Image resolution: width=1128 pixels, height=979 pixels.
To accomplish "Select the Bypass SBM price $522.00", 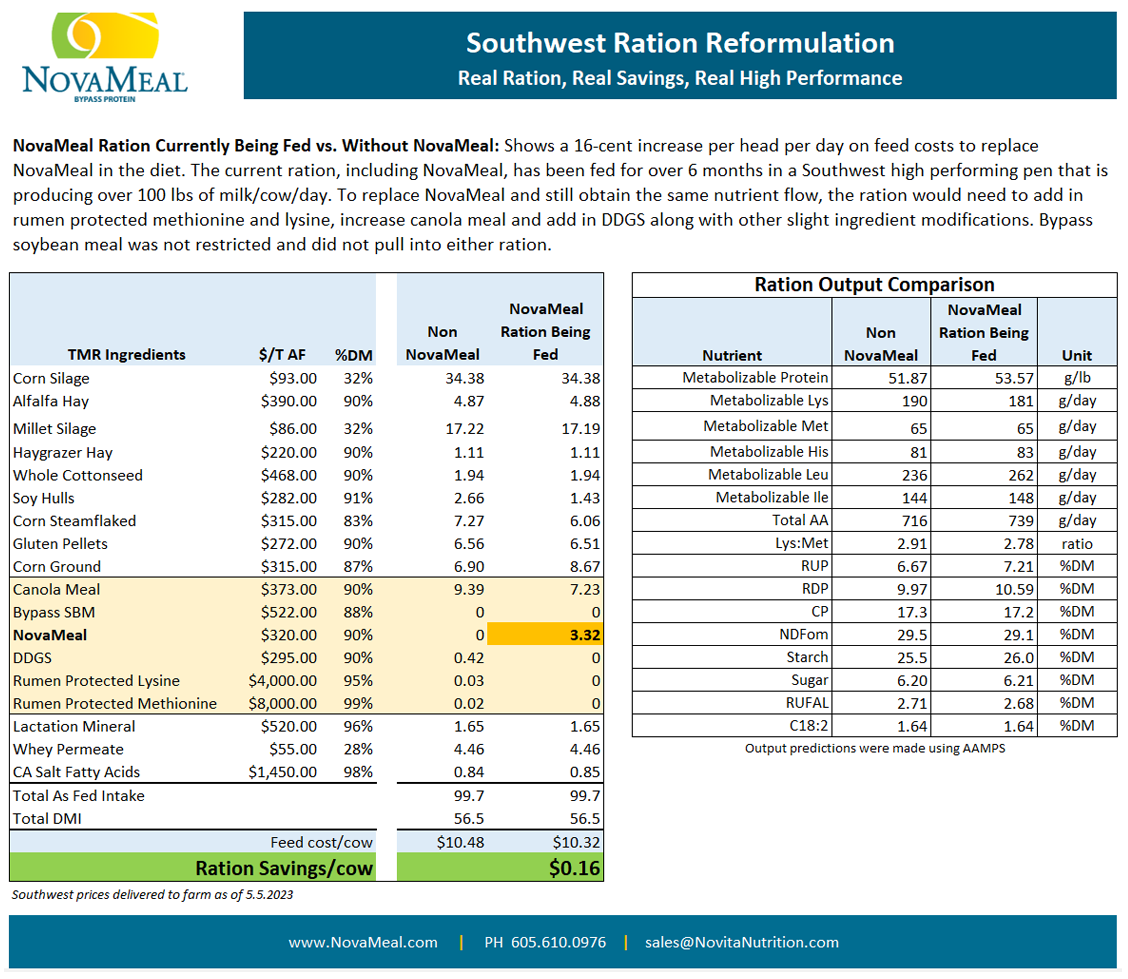I will (x=288, y=613).
